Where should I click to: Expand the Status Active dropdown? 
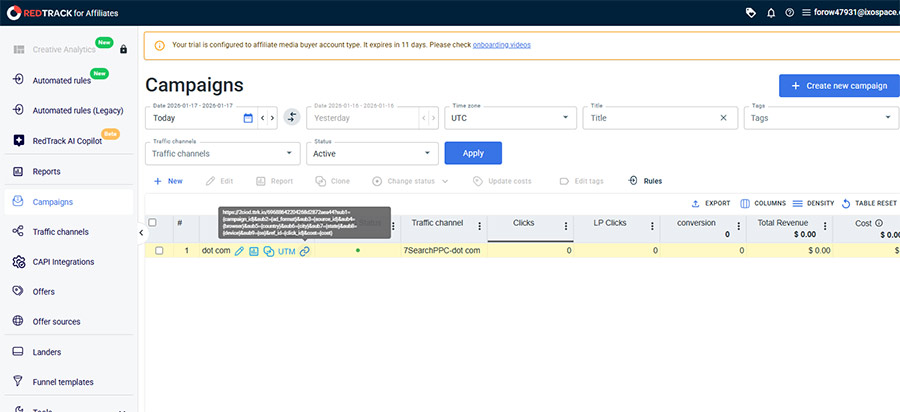click(x=428, y=153)
